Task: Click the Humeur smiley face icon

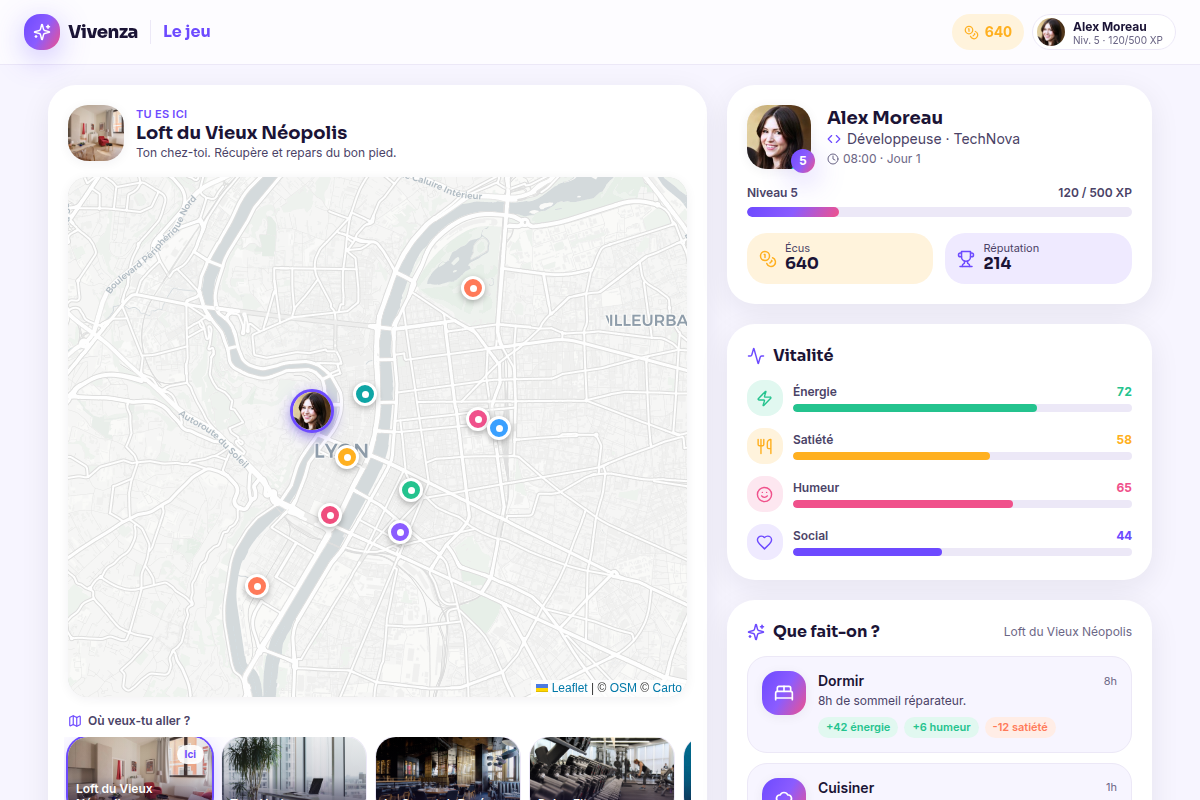Action: [x=765, y=494]
